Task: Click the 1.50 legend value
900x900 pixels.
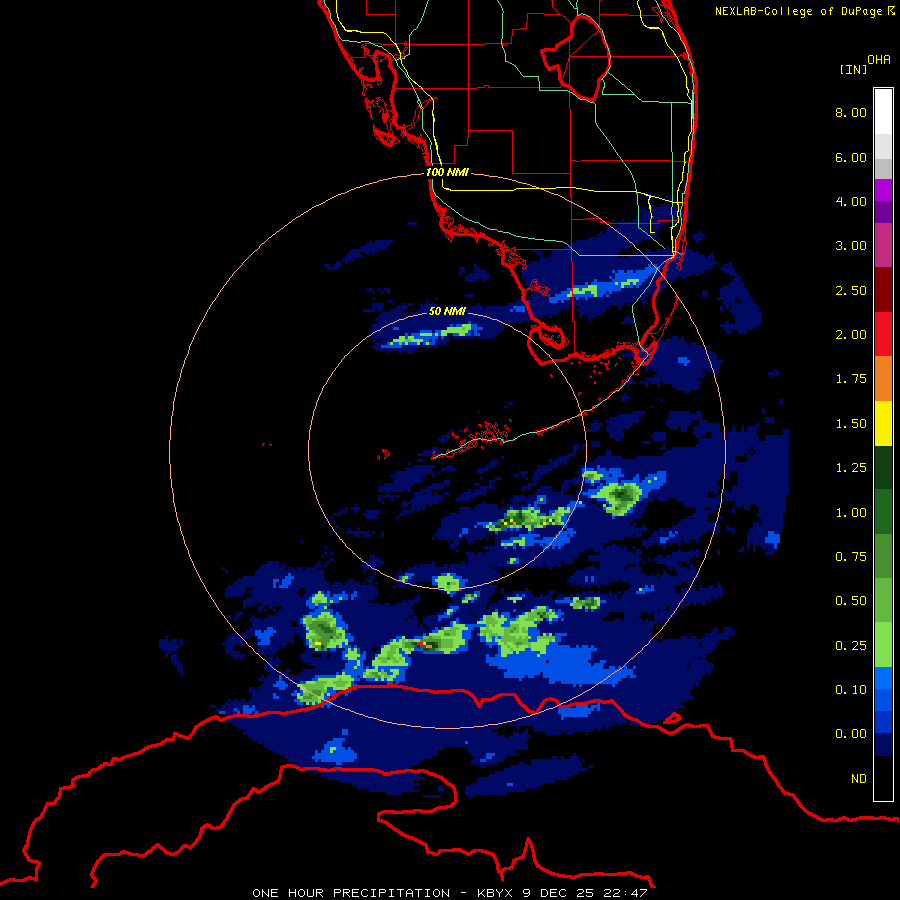Action: point(851,424)
